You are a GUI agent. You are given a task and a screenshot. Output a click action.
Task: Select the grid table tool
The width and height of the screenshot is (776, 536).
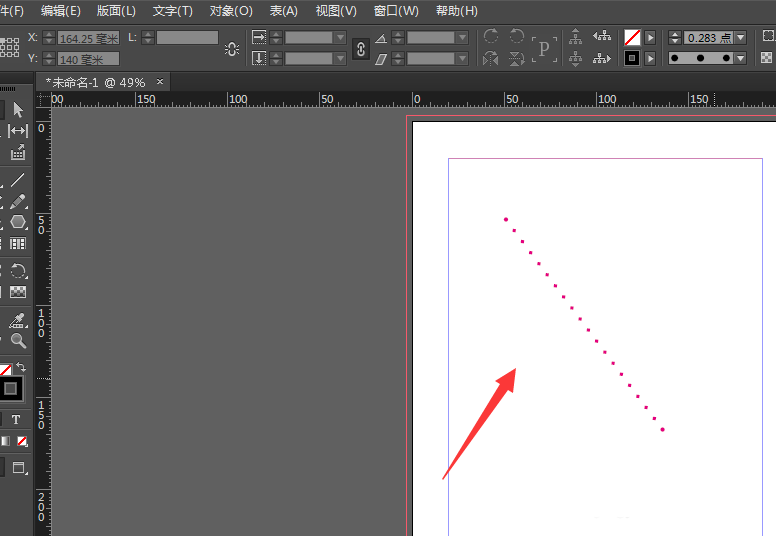point(18,244)
